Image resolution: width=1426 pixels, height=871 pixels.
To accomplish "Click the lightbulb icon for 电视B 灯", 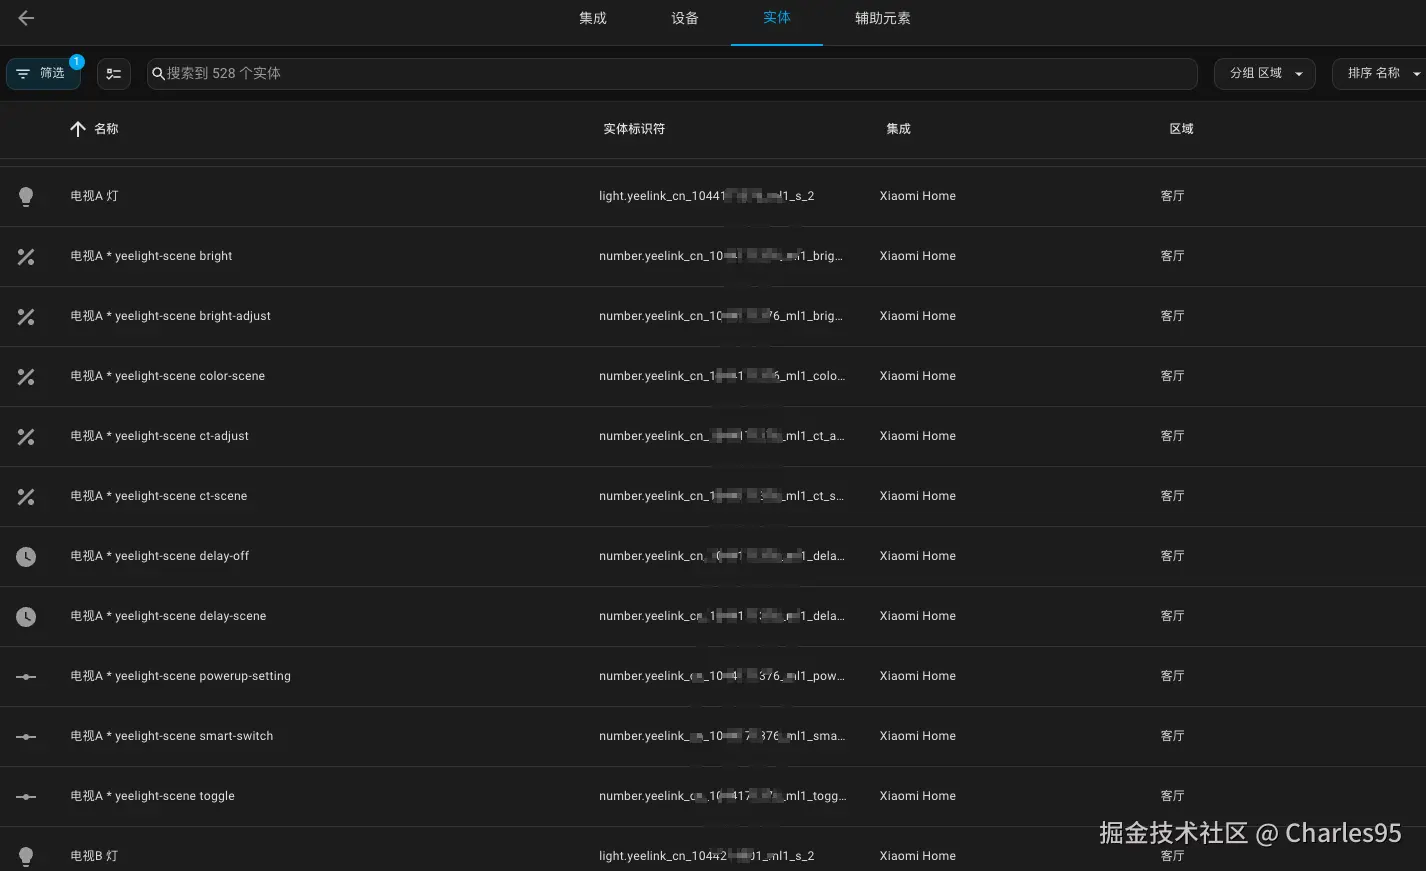I will click(26, 856).
